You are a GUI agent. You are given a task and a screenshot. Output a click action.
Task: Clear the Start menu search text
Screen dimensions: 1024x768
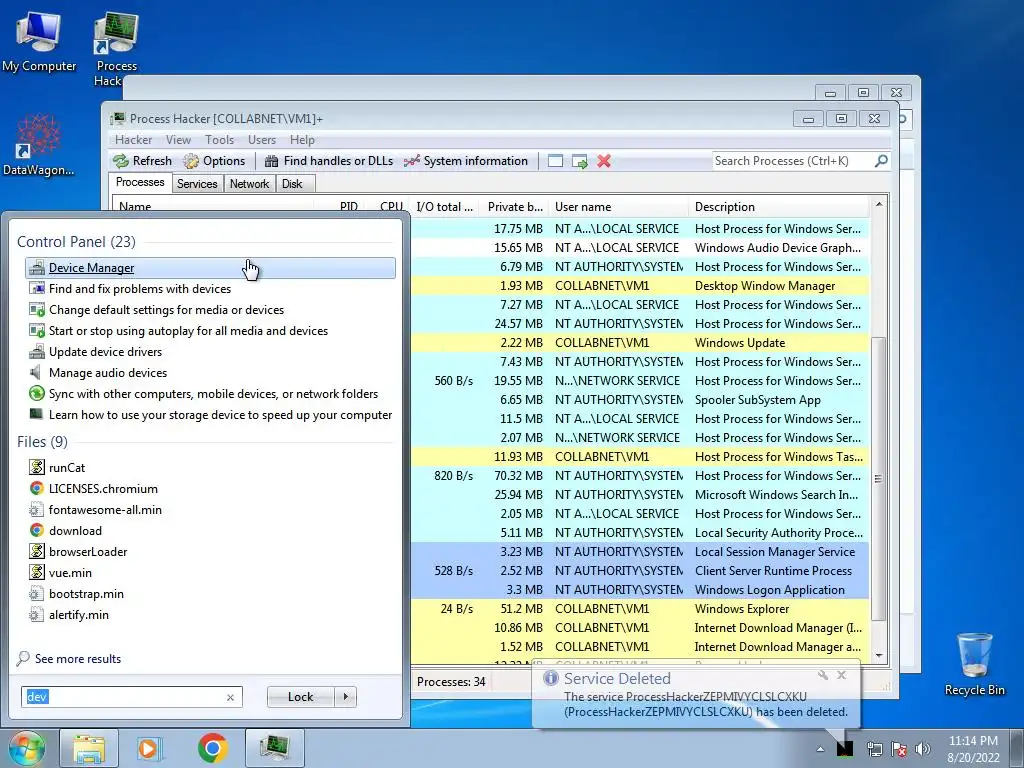(x=230, y=697)
